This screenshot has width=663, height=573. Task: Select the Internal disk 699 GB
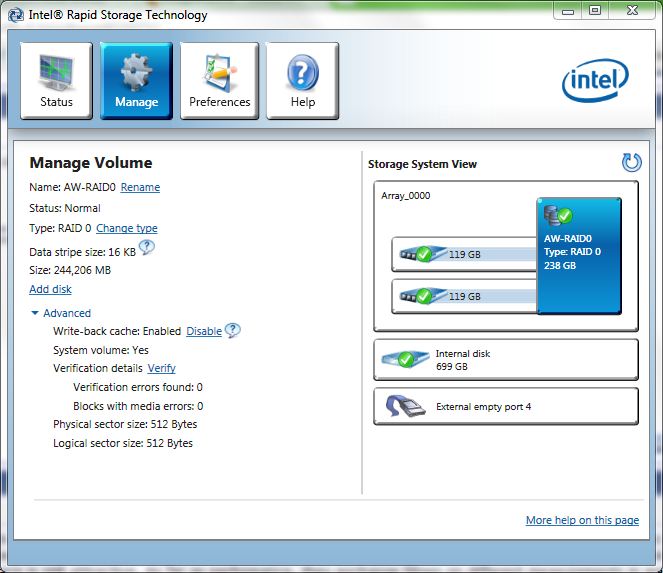(506, 360)
